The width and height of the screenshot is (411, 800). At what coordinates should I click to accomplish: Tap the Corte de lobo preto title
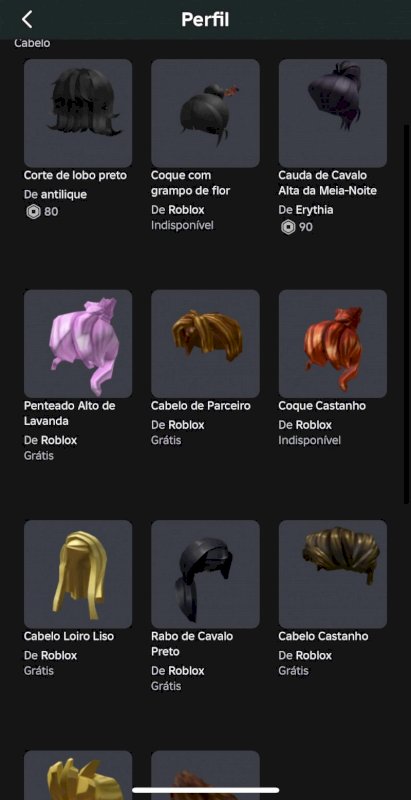click(75, 176)
